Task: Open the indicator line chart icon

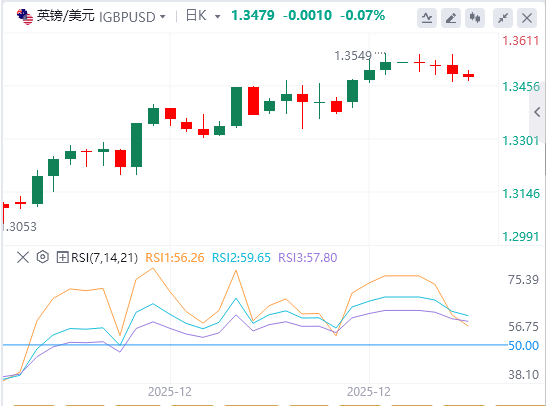Action: tap(427, 17)
